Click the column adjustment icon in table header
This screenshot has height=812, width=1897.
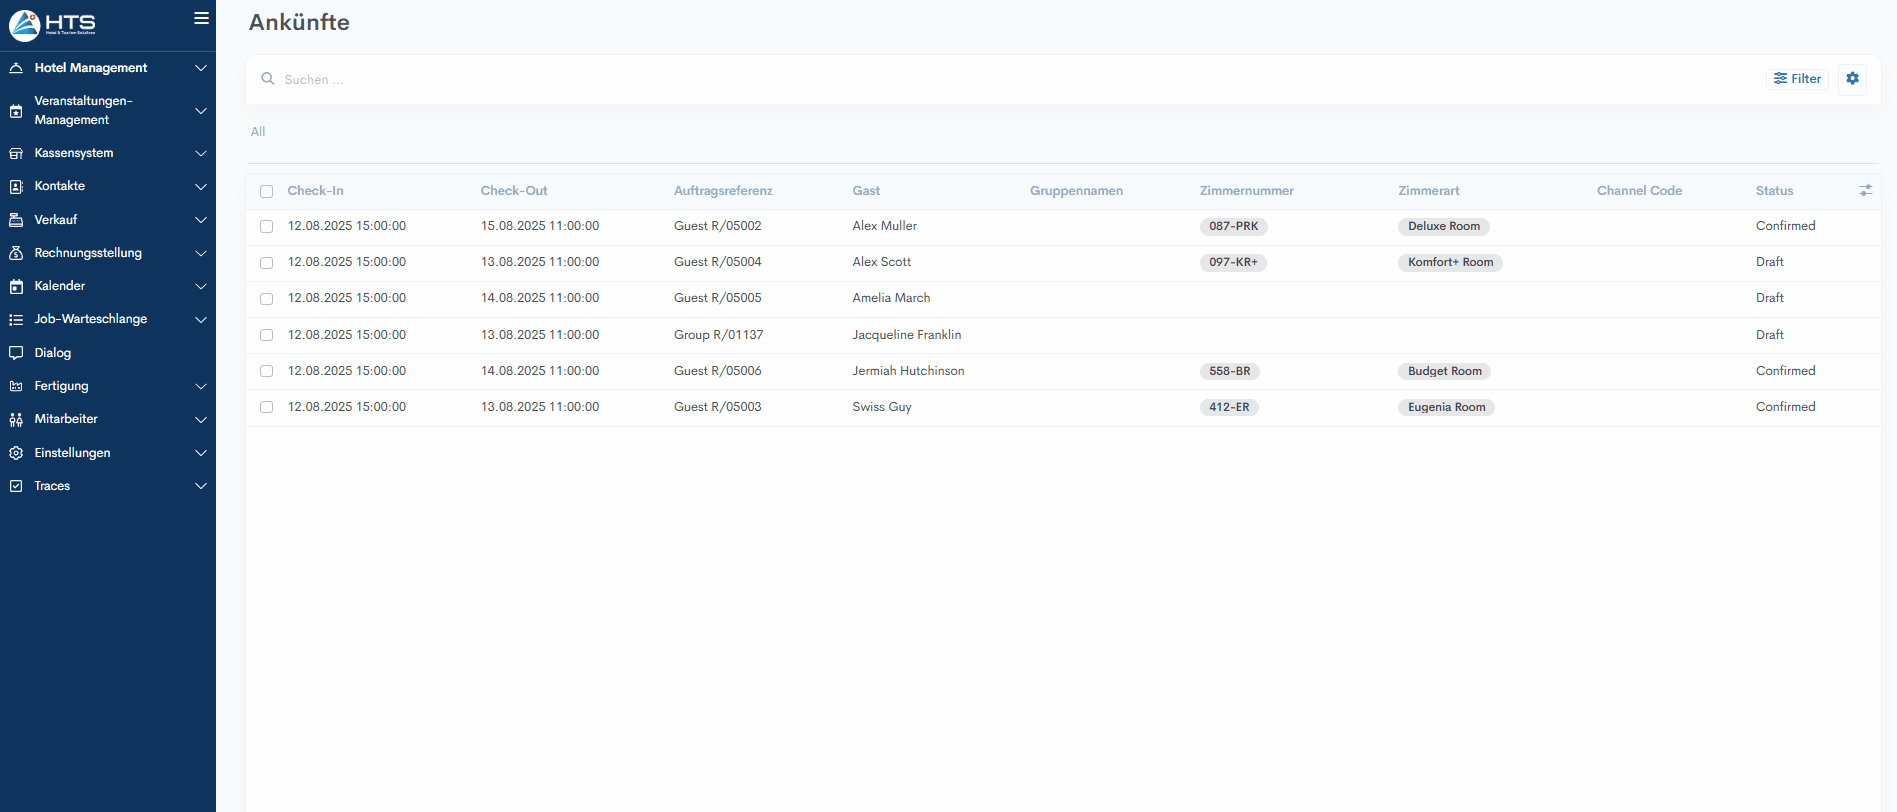click(1865, 190)
